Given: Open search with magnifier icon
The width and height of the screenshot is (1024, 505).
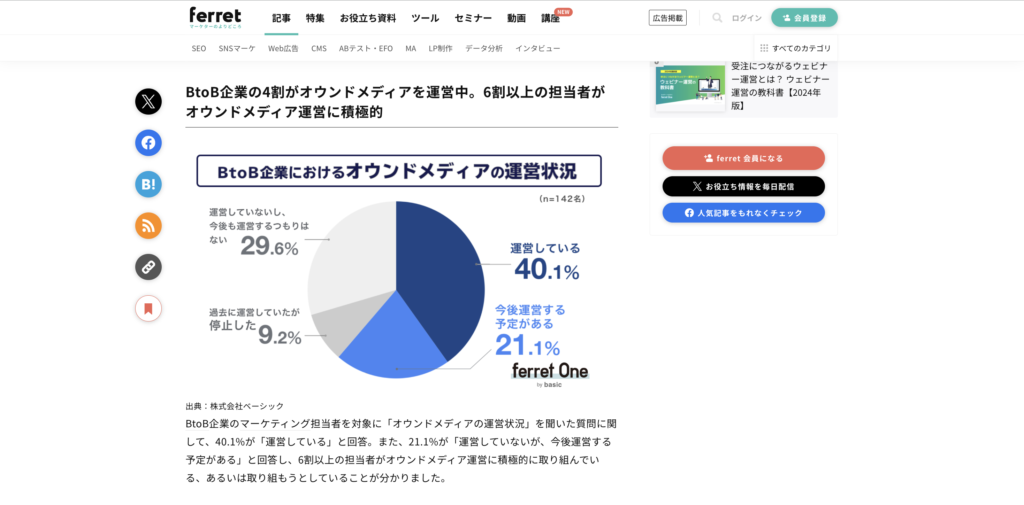Looking at the screenshot, I should (x=717, y=18).
